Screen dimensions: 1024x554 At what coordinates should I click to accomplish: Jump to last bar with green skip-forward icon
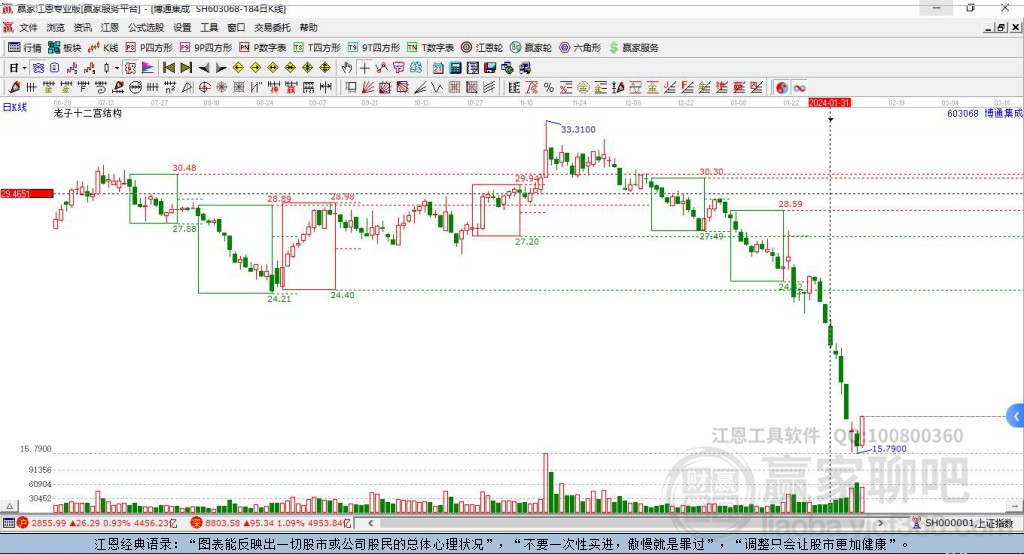click(x=186, y=68)
